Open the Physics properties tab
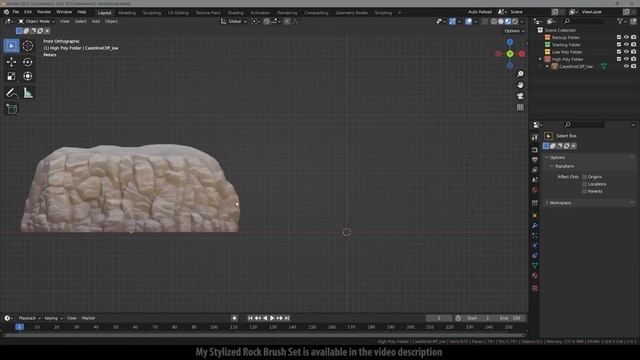Viewport: 640px width, 360px height. 535,246
